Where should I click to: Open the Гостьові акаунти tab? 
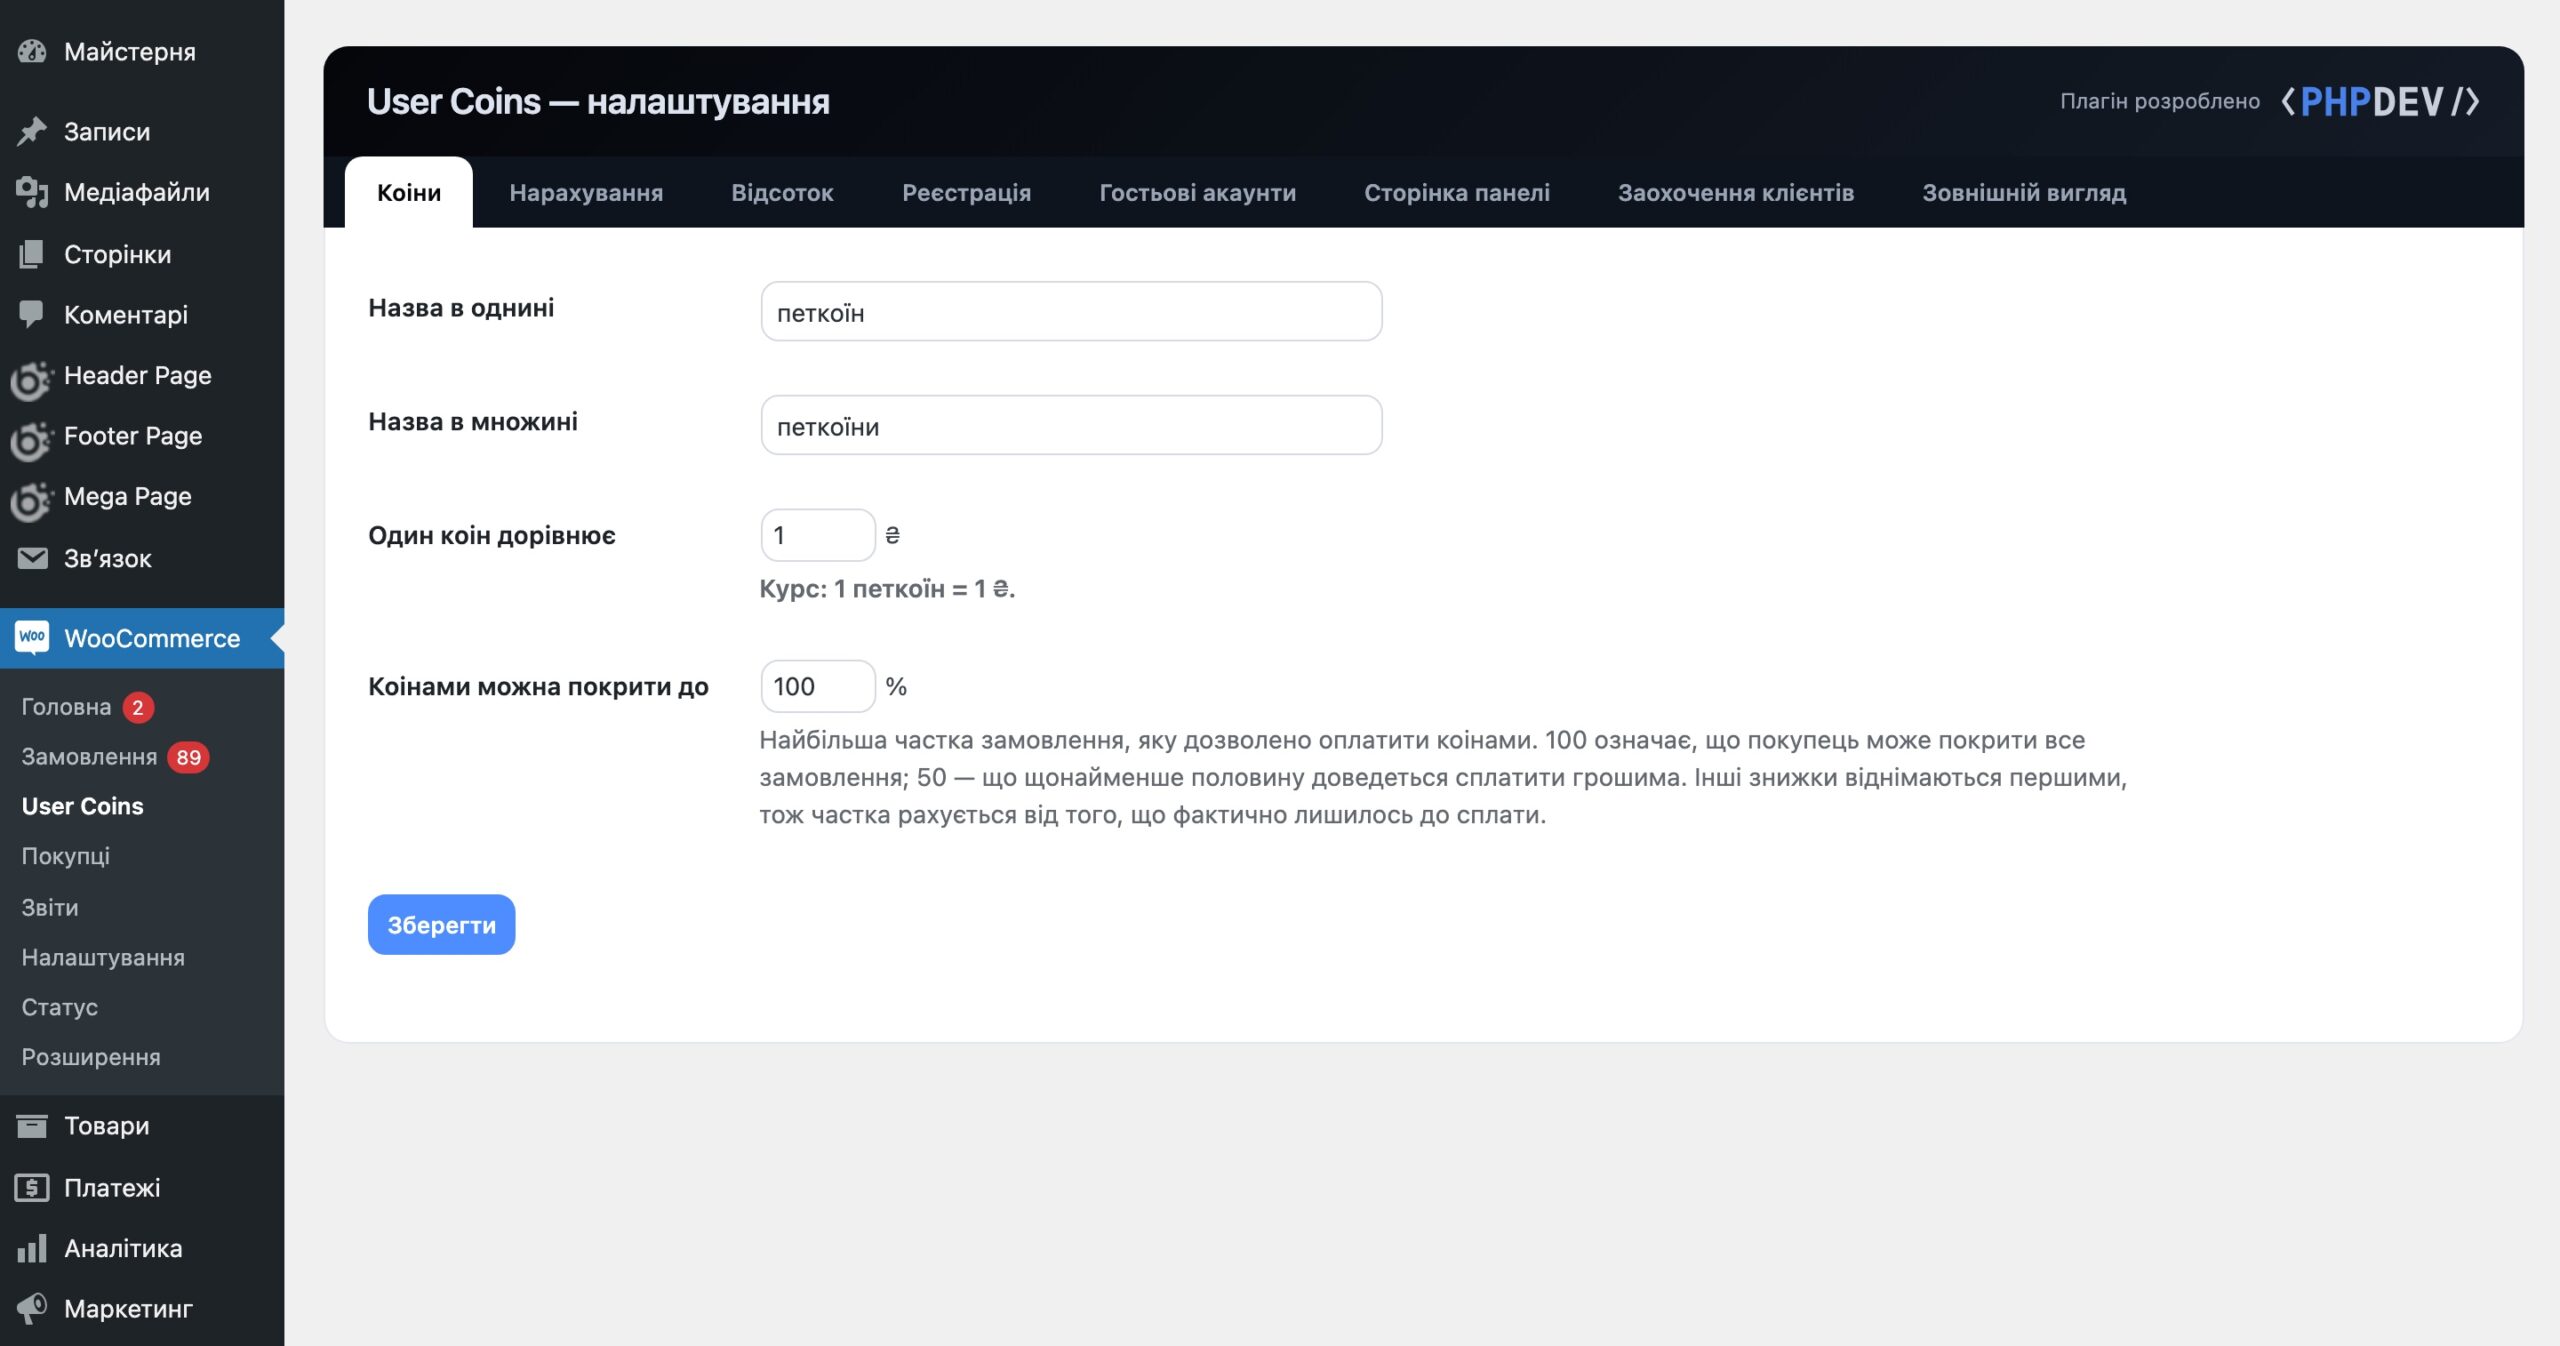[1197, 192]
